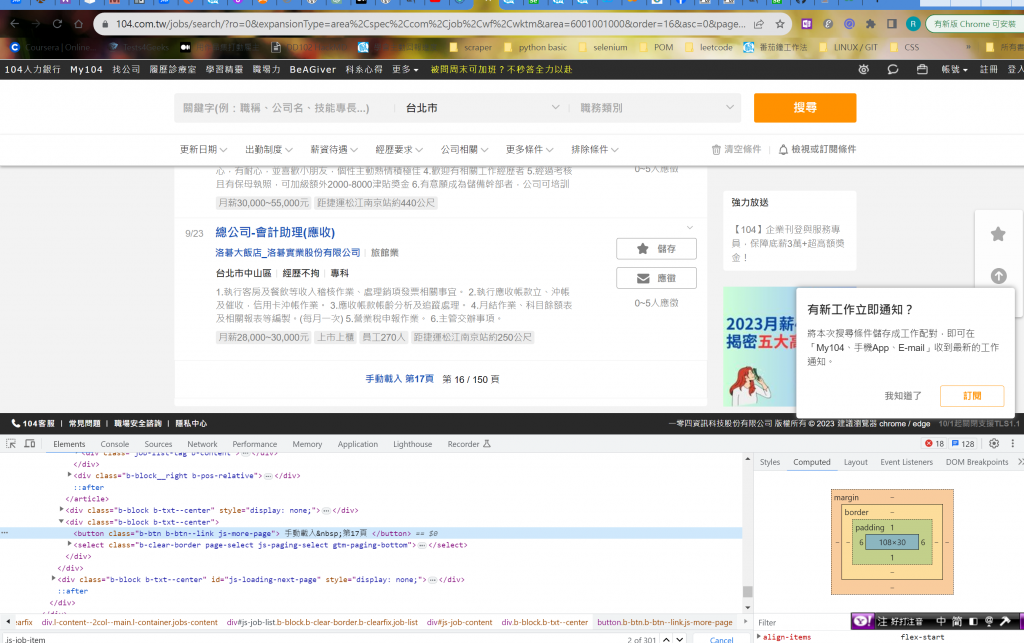Open the 公司相關 filter dropdown
The height and width of the screenshot is (643, 1024).
coord(465,149)
